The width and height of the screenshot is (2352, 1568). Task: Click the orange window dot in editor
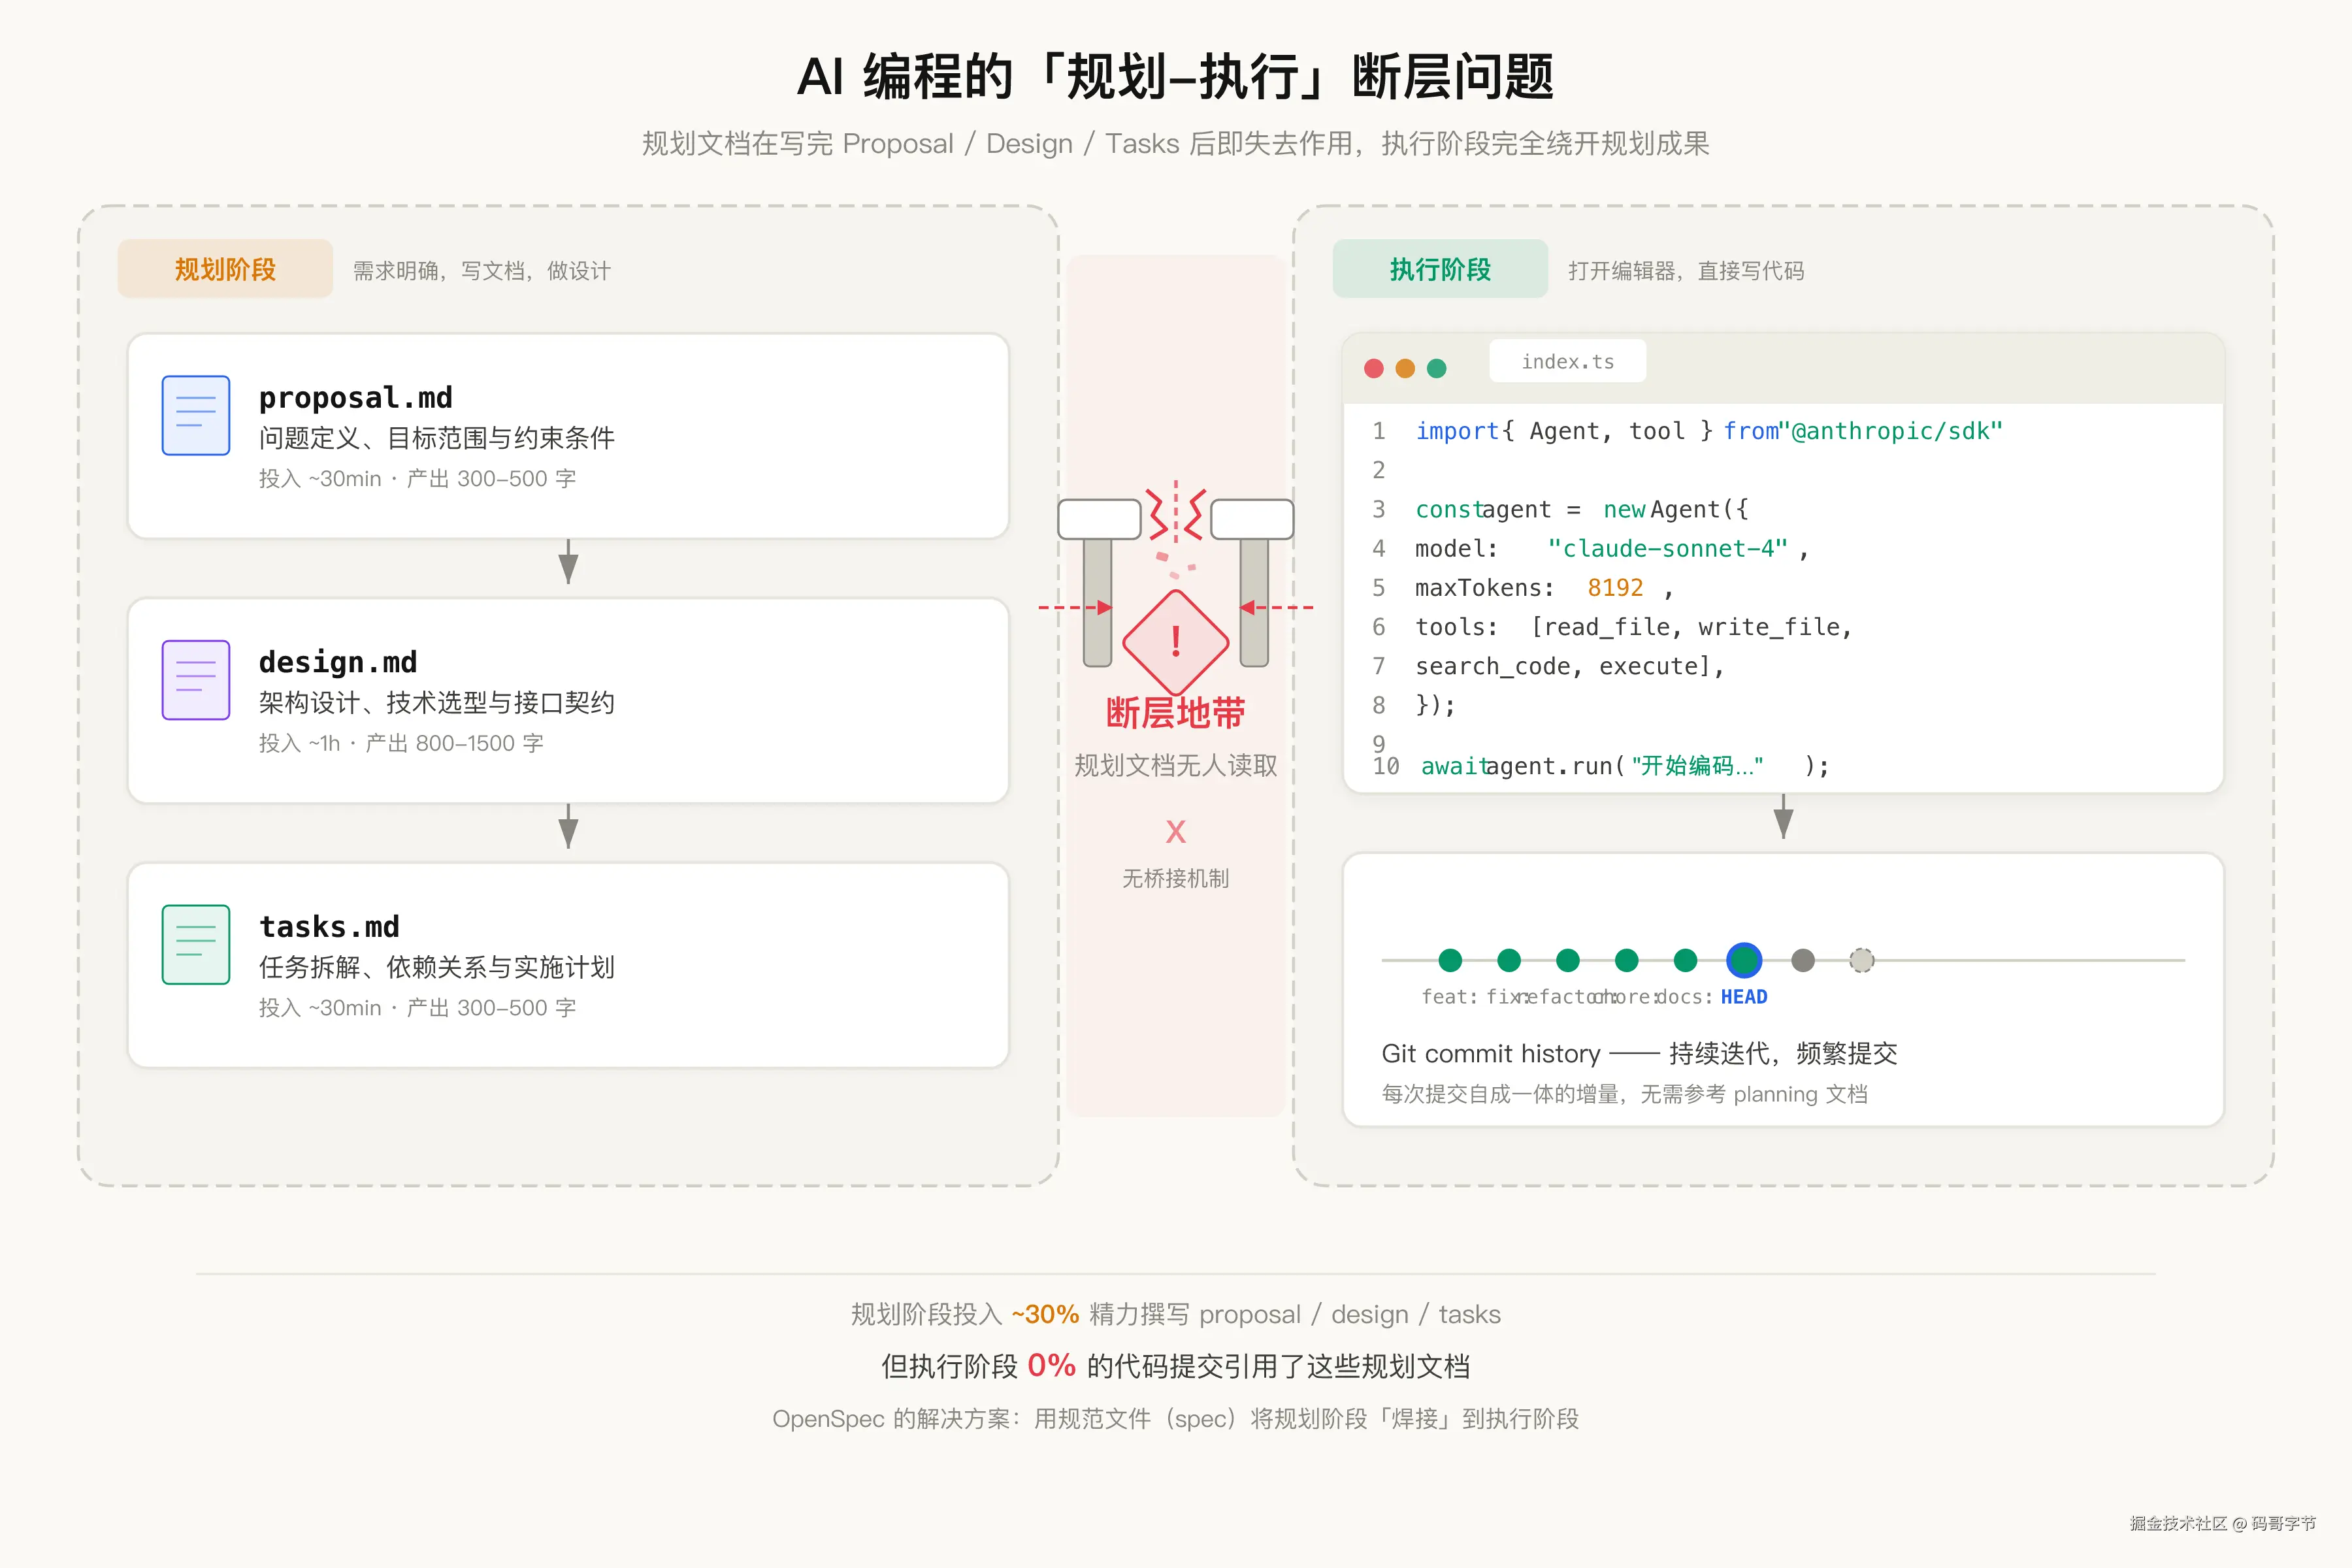coord(1405,368)
